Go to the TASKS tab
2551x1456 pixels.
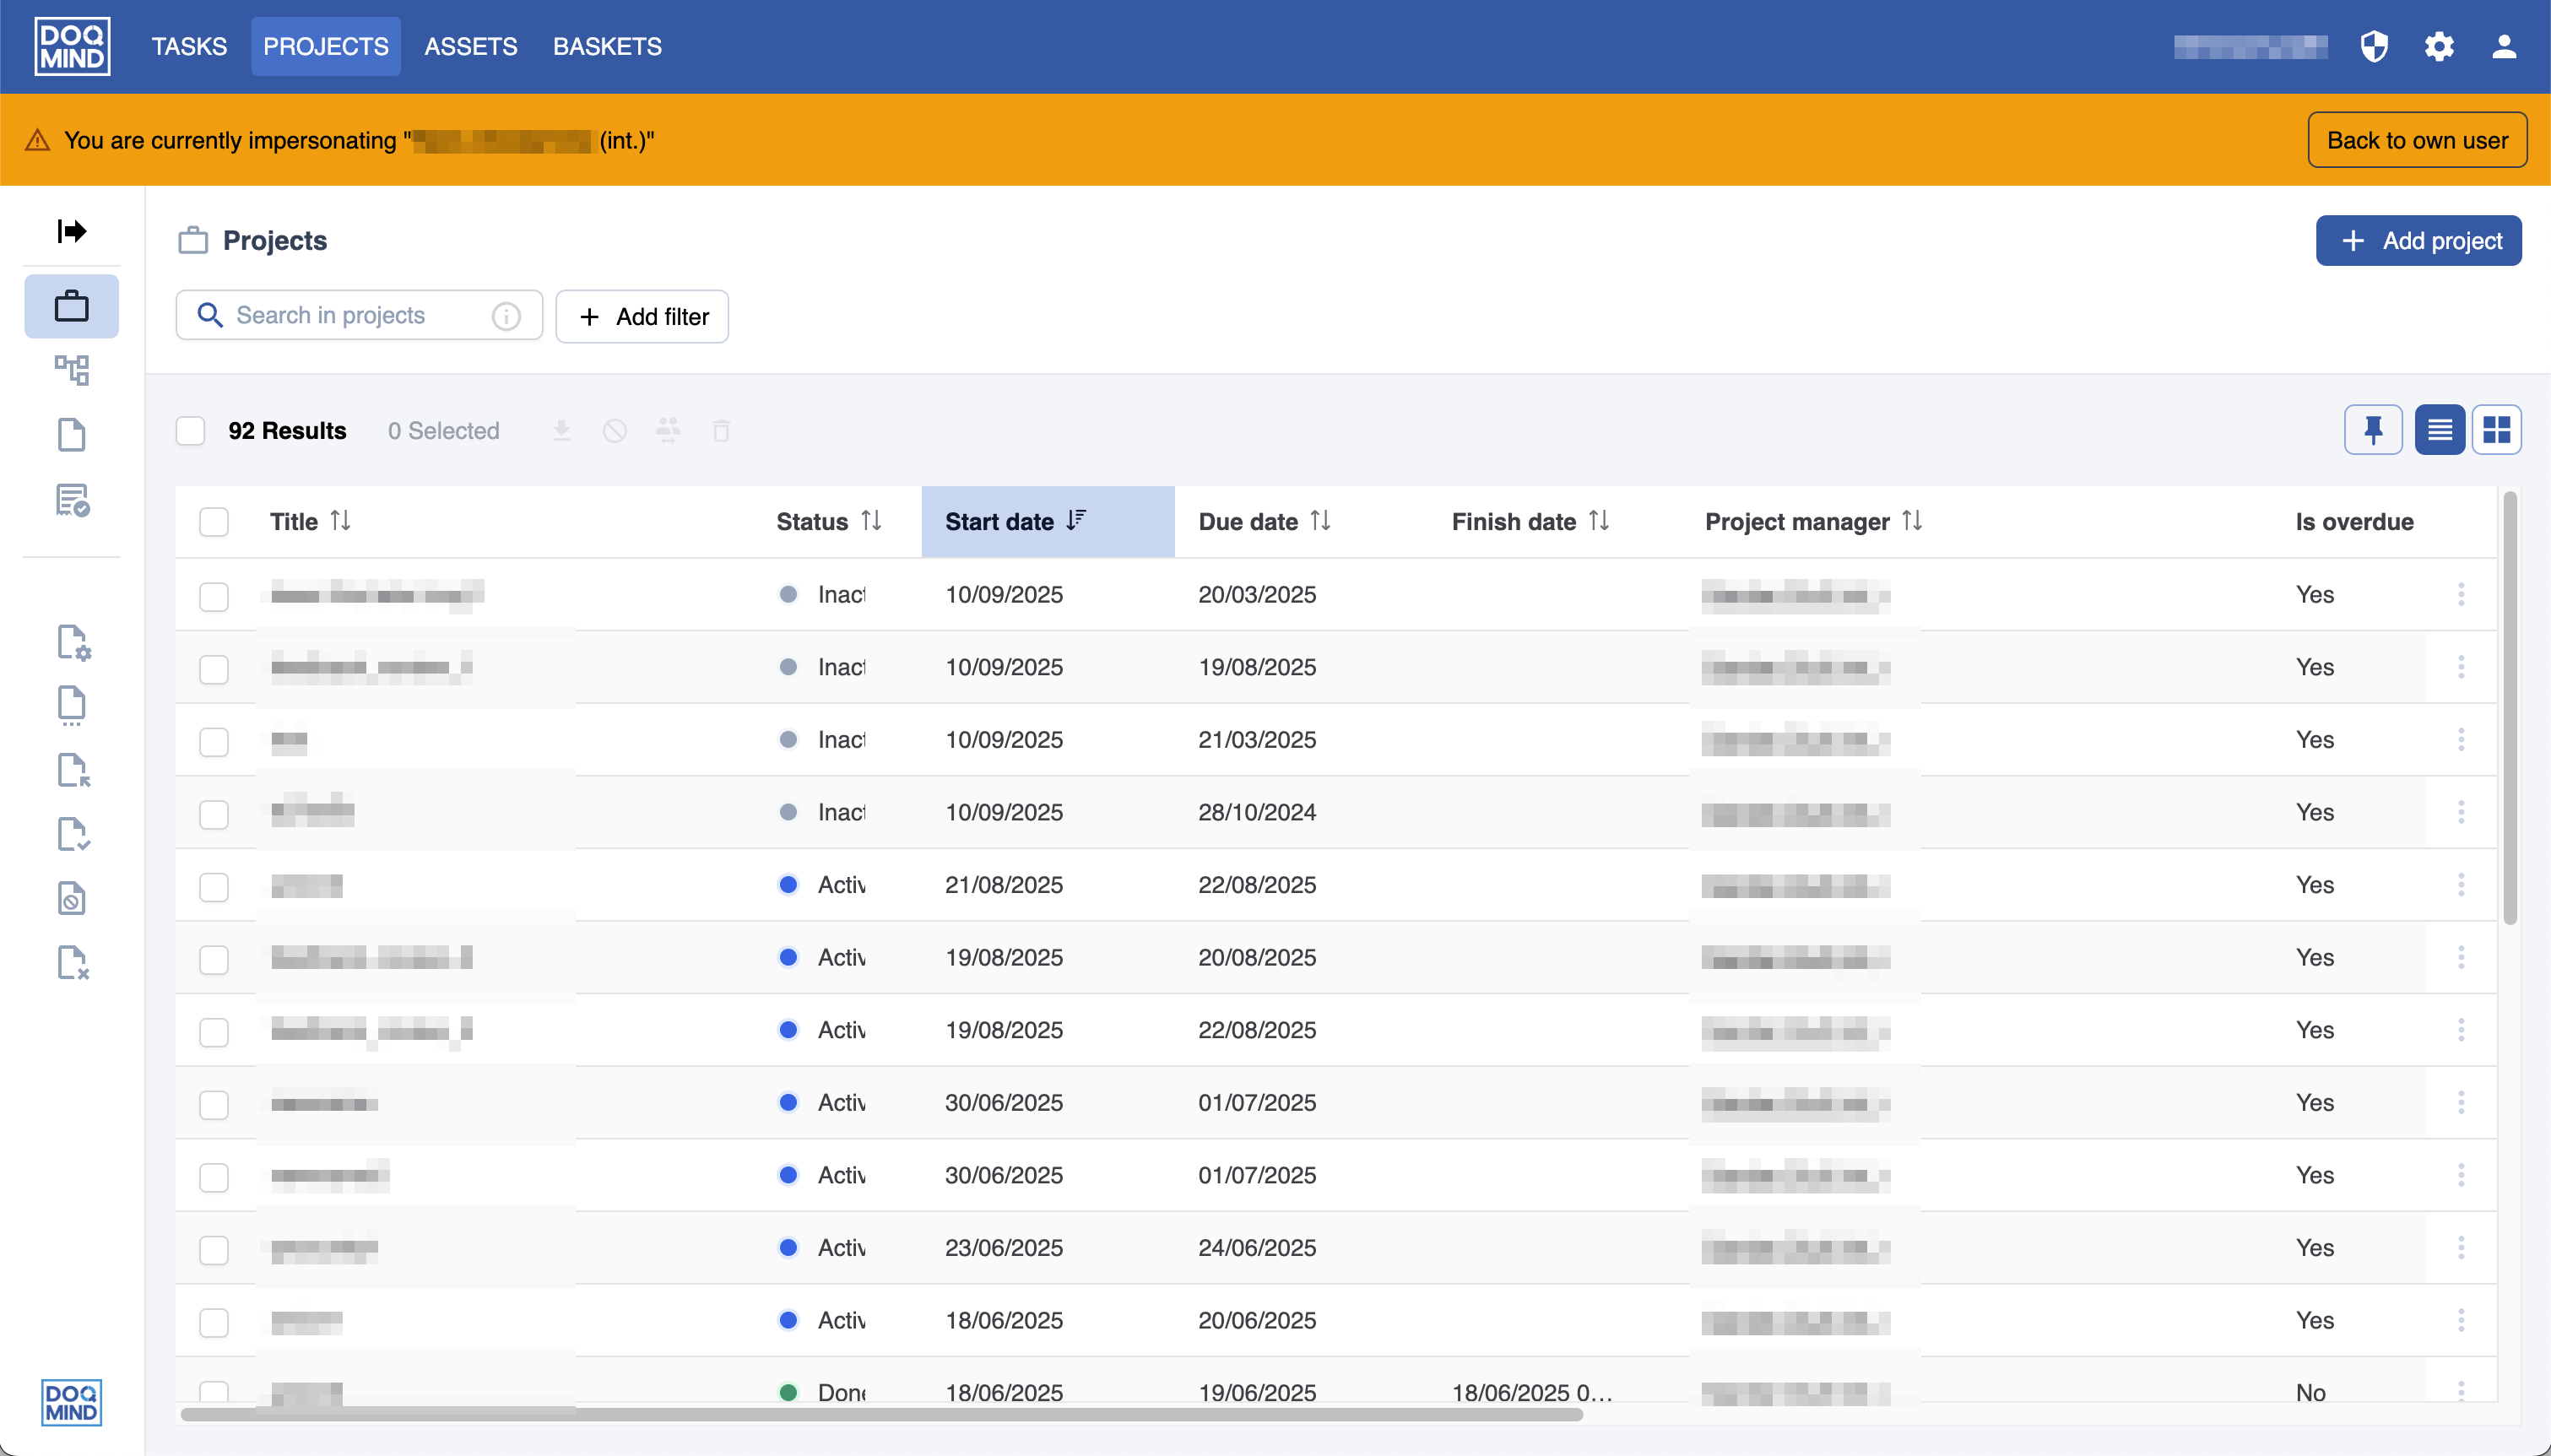[x=189, y=46]
